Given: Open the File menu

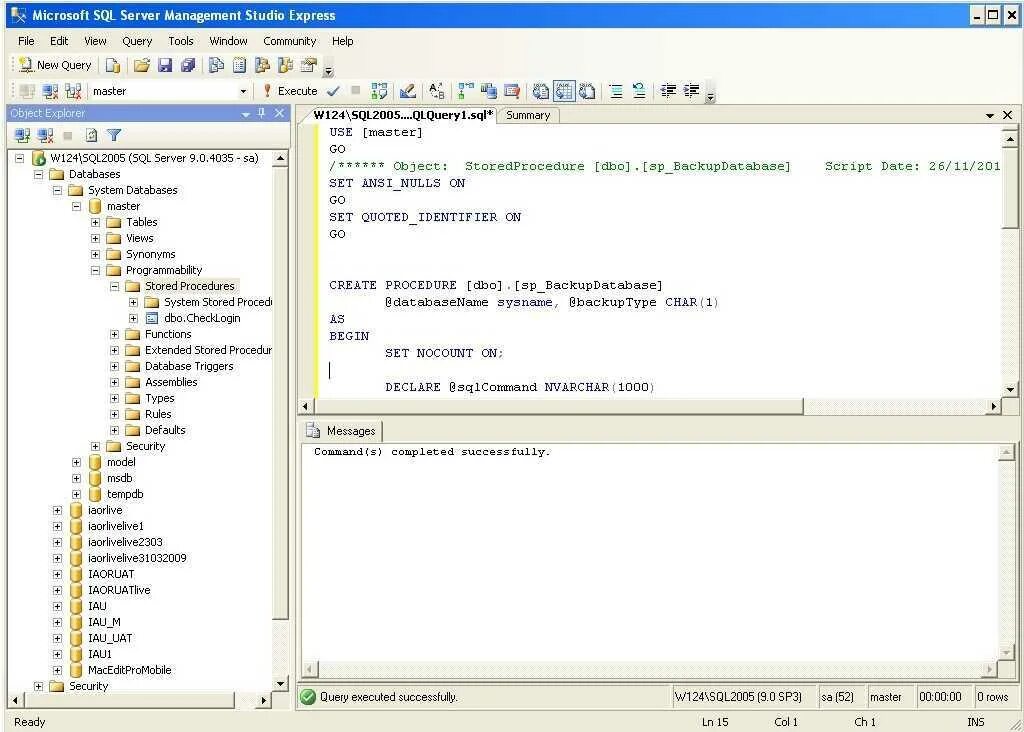Looking at the screenshot, I should click(x=26, y=41).
